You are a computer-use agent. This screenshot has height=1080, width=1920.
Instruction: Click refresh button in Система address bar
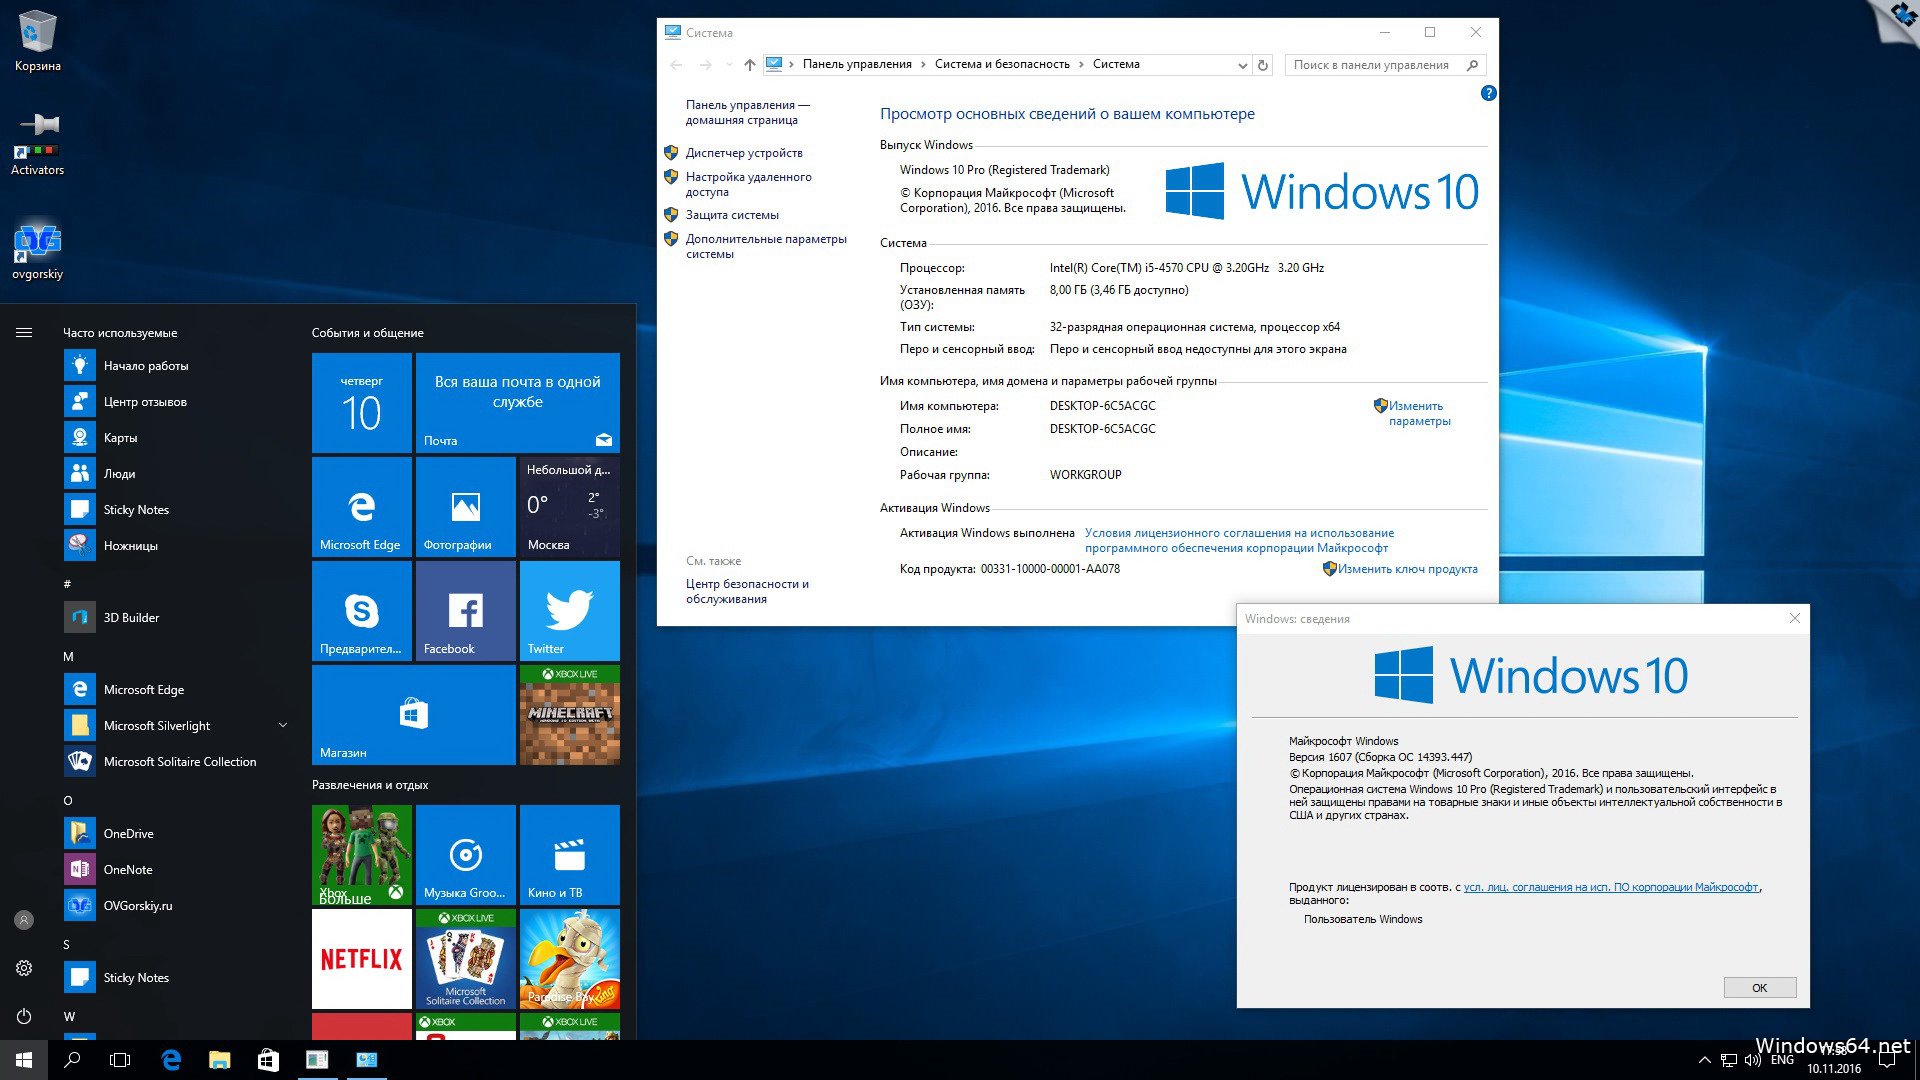tap(1263, 65)
